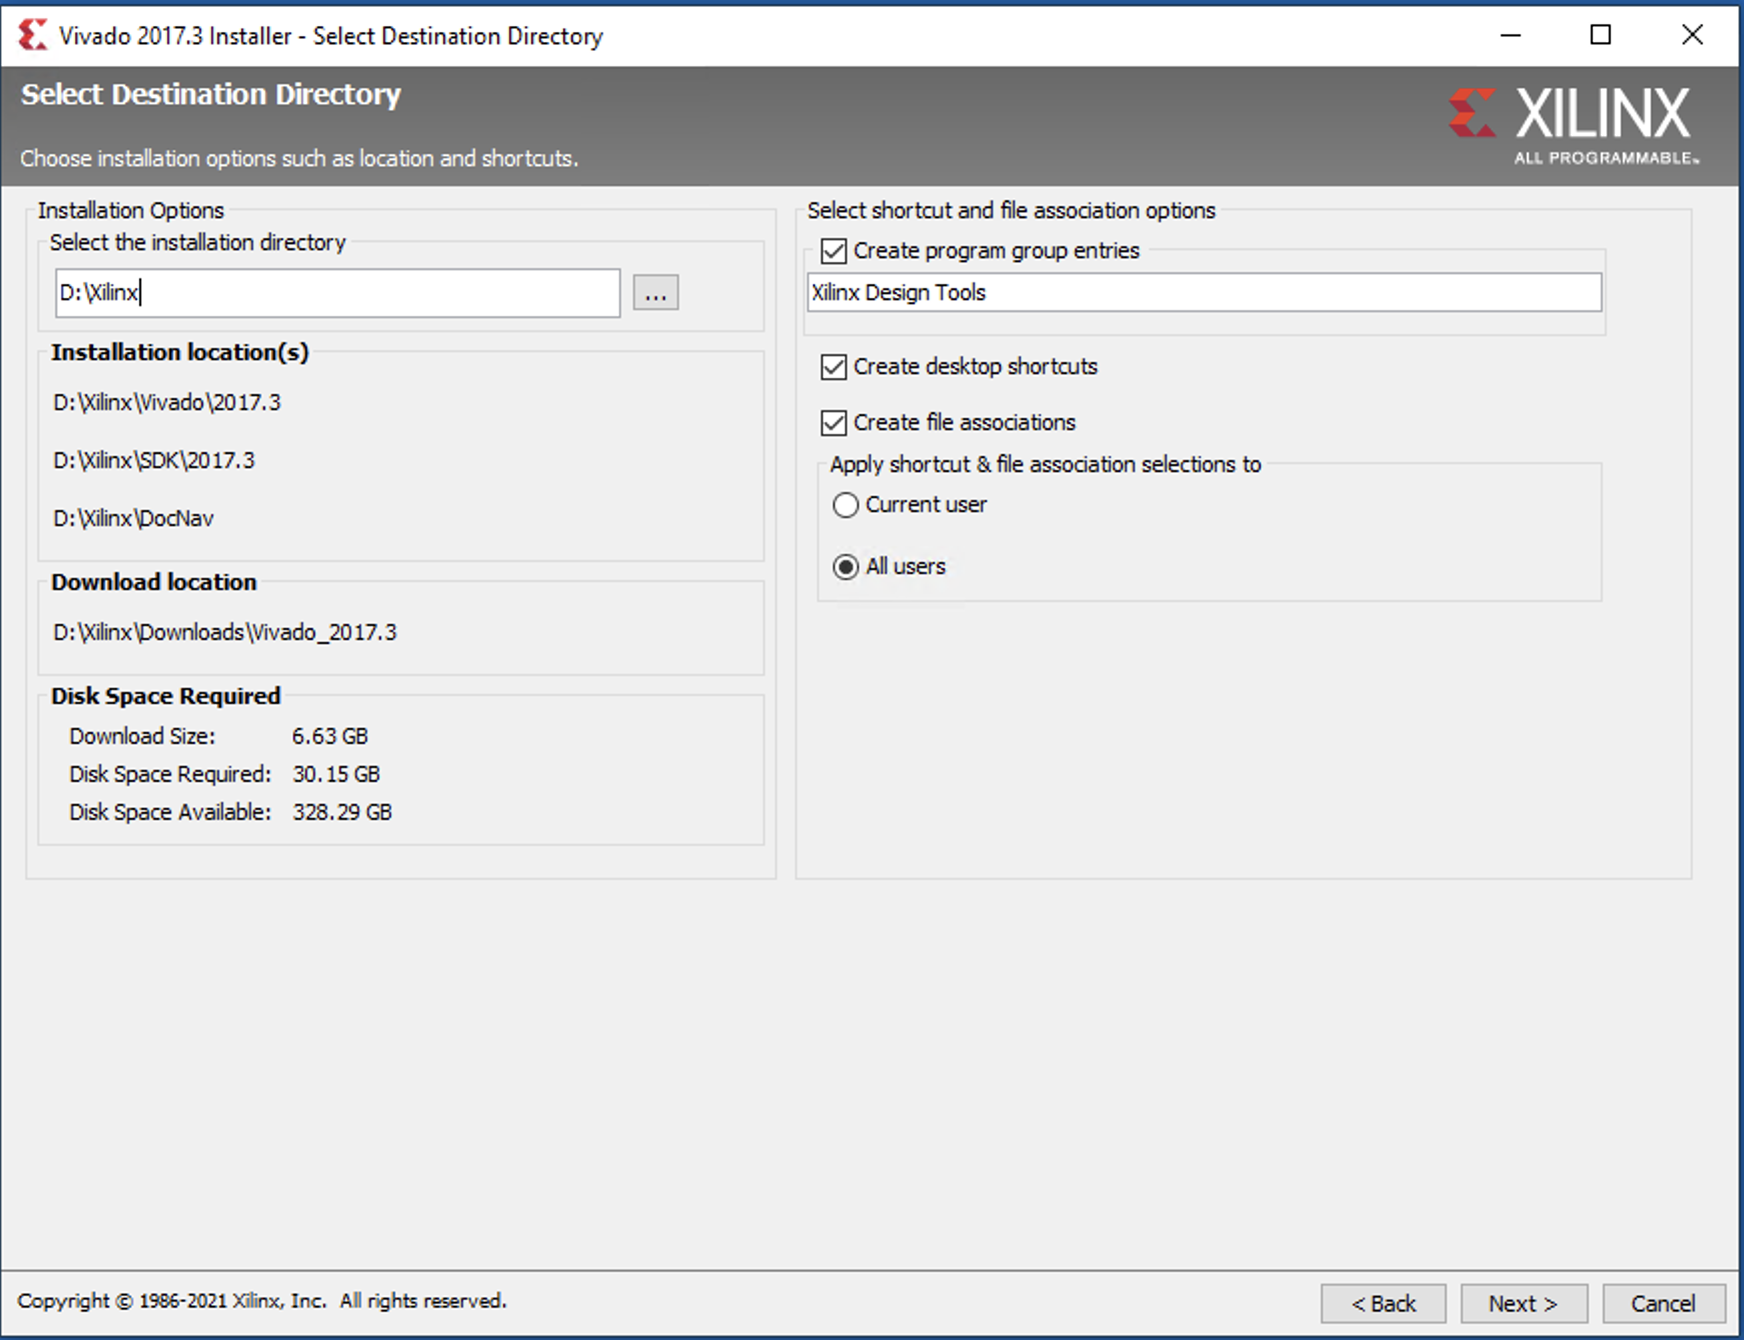Click the D:\Xilinx\SDK\2017.3 location path

(x=154, y=461)
